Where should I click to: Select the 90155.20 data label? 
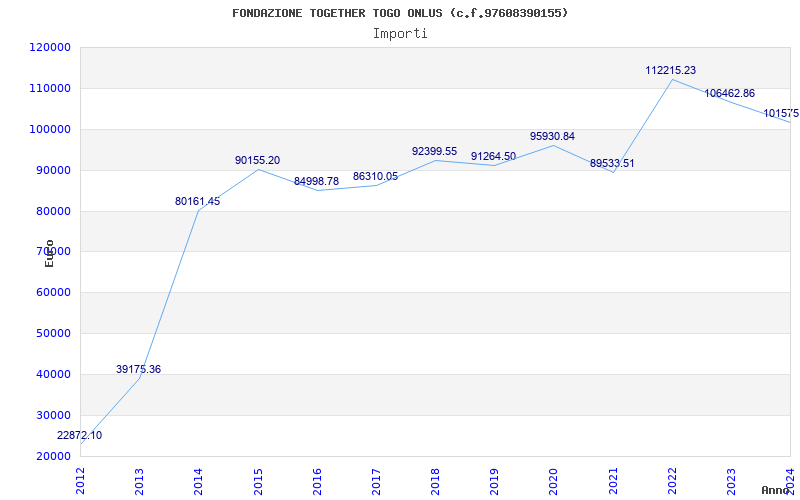[x=257, y=160]
